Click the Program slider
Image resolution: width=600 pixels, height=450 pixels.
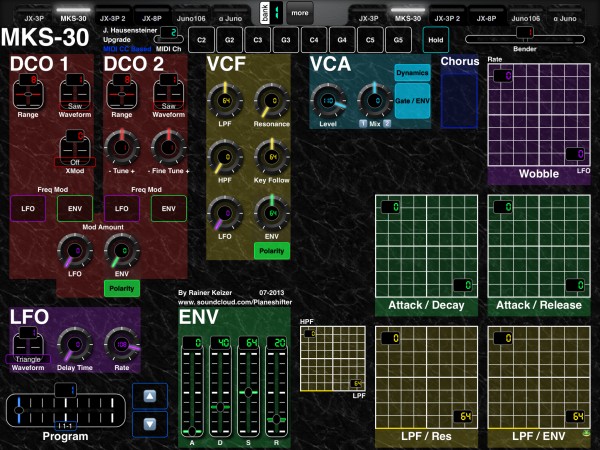(65, 410)
